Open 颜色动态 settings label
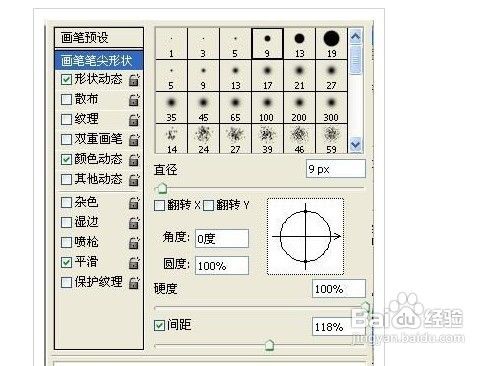The image size is (495, 366). tap(98, 159)
